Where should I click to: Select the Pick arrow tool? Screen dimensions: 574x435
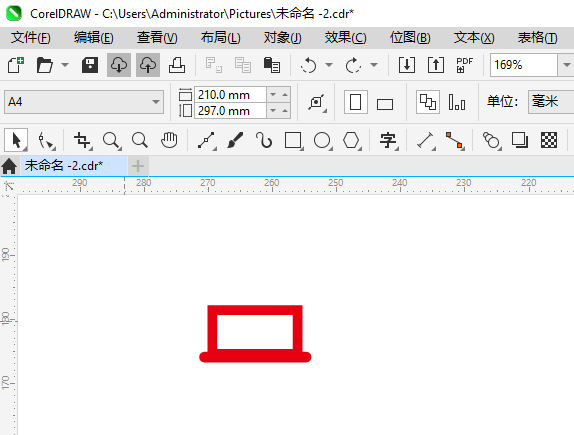tap(16, 140)
